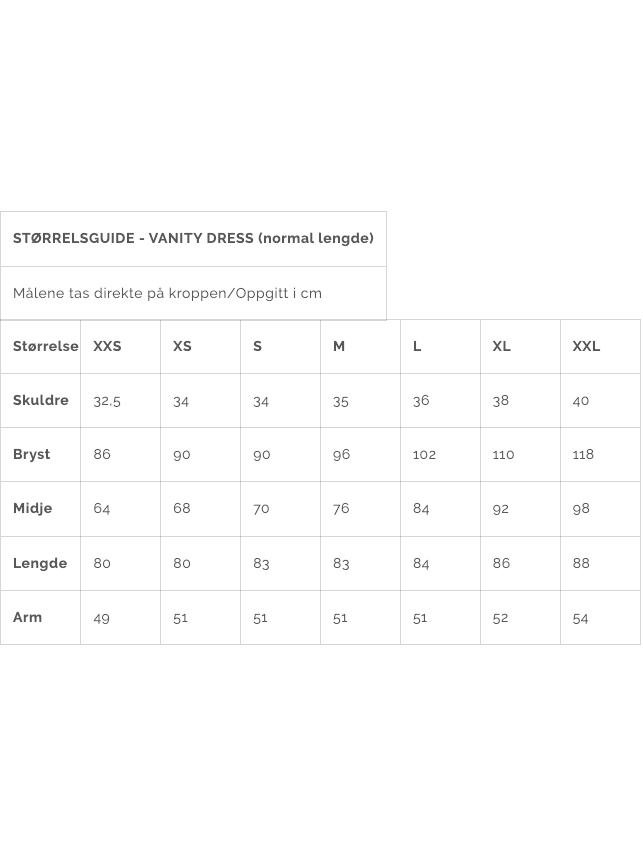Select the Arm row label

(28, 617)
